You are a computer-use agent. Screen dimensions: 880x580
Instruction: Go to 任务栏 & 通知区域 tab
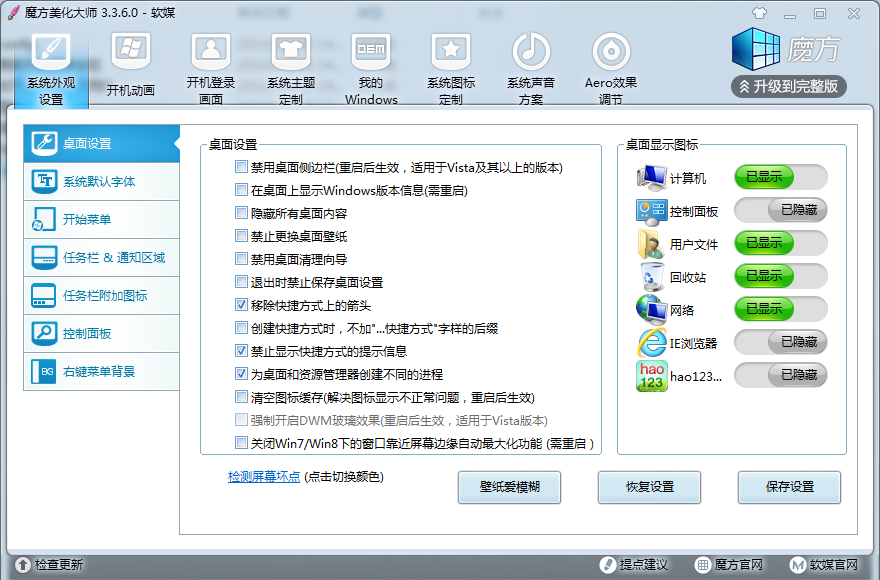102,258
